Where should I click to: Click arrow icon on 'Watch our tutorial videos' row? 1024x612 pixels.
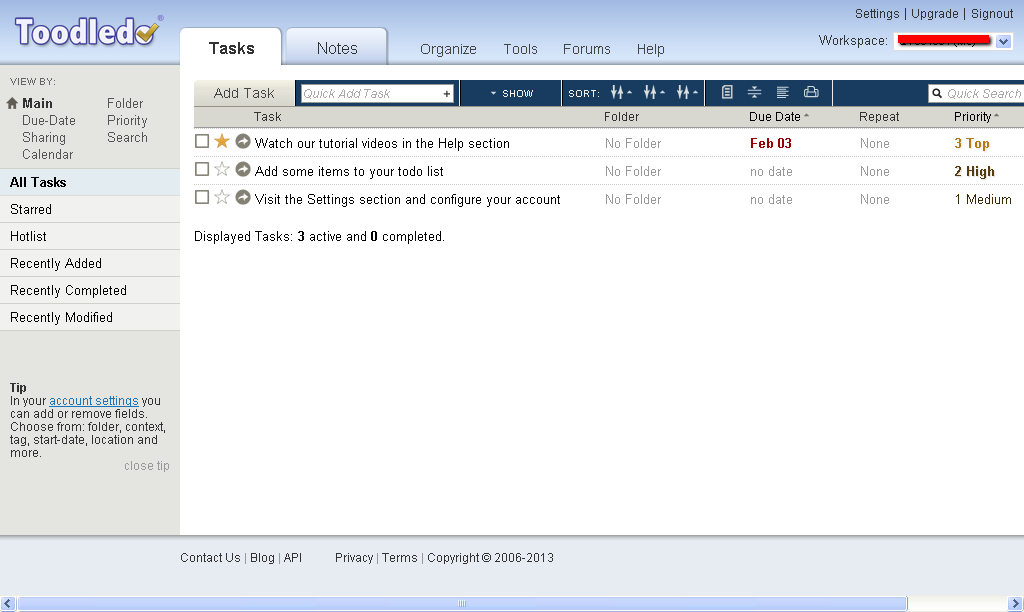point(243,141)
